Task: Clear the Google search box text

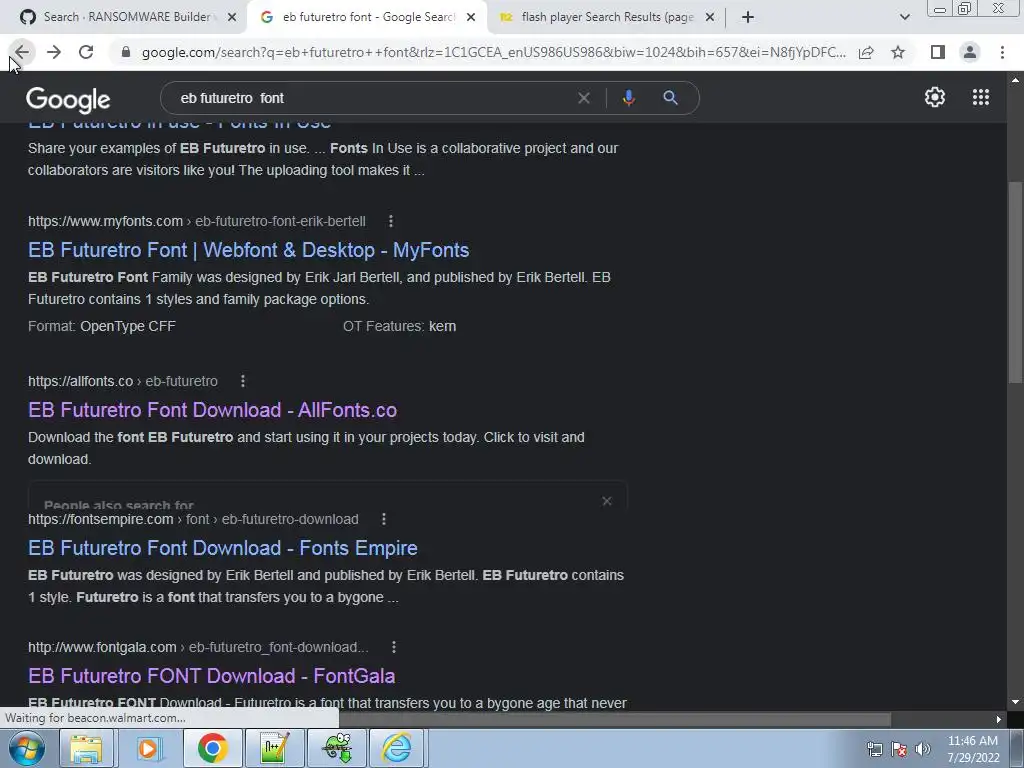Action: coord(584,98)
